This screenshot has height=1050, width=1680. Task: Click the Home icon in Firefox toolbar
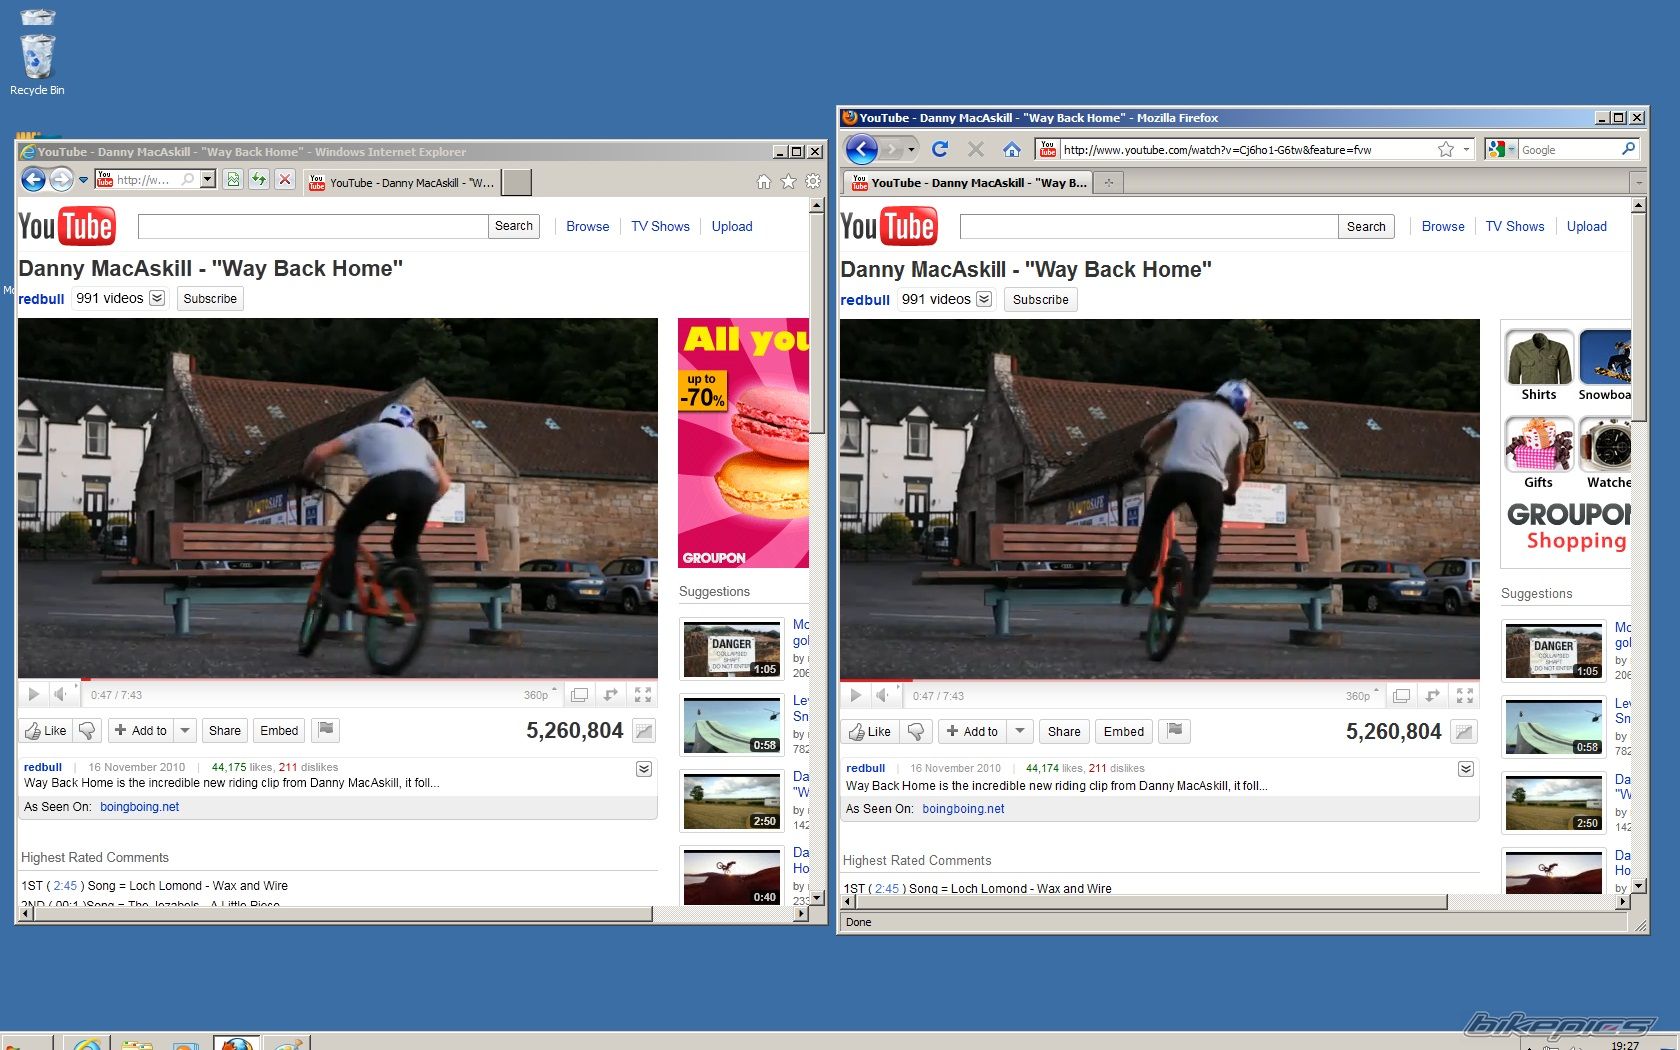pos(1012,149)
